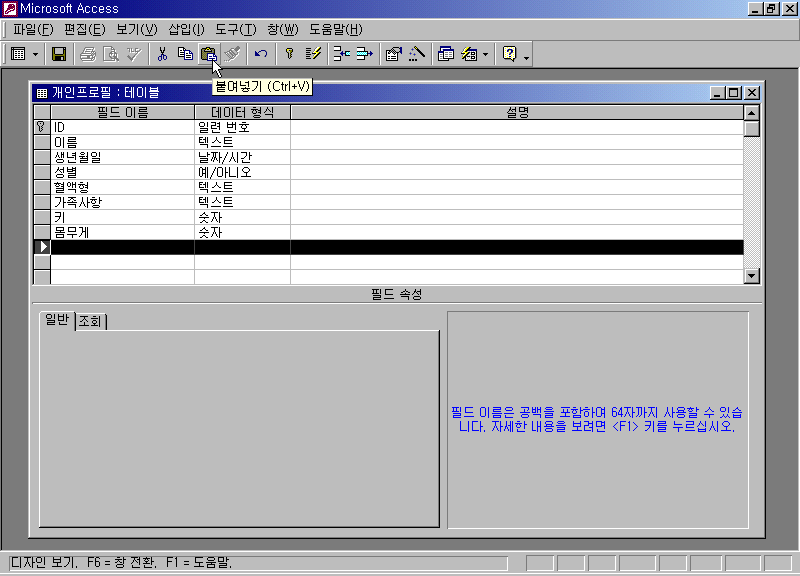Viewport: 800px width, 576px height.
Task: Select the 가족사항 field name cell
Action: [122, 202]
